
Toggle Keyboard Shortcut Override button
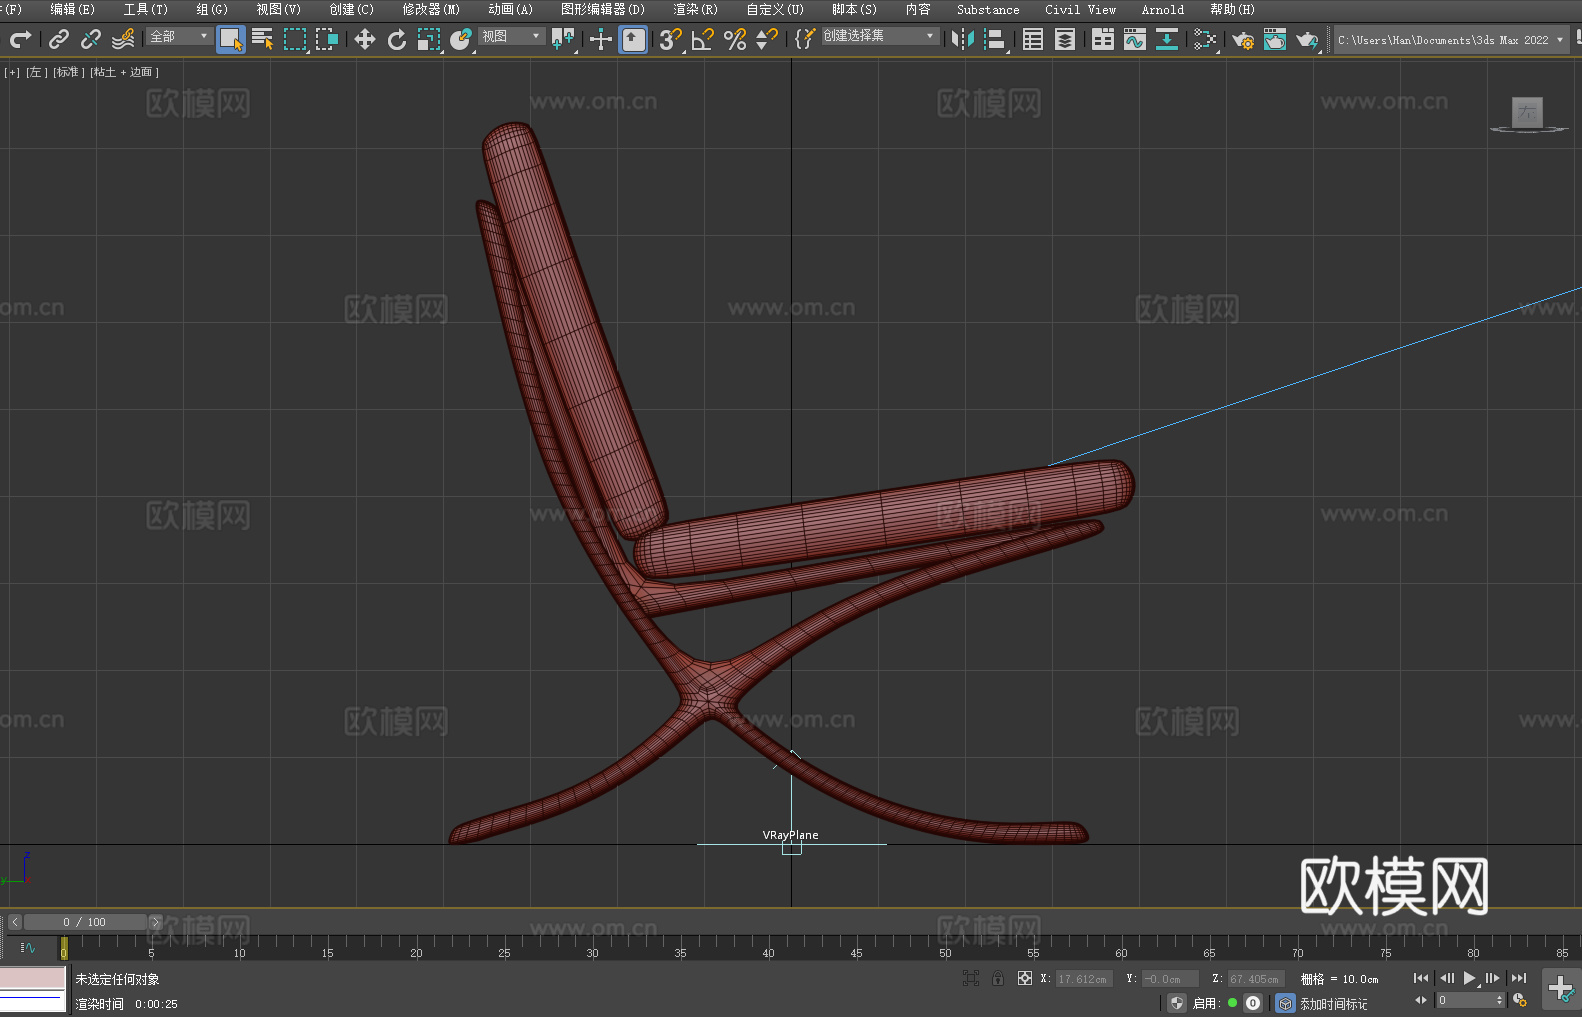[x=633, y=39]
